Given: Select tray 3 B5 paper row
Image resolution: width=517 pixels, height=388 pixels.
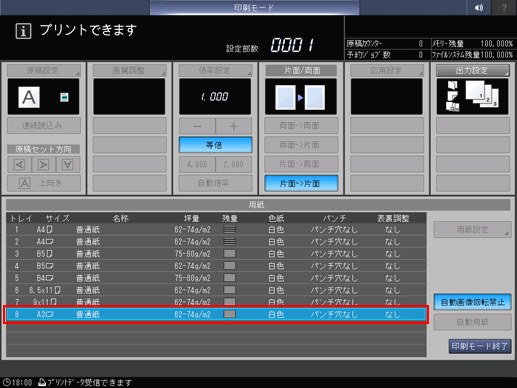Looking at the screenshot, I should (x=216, y=254).
